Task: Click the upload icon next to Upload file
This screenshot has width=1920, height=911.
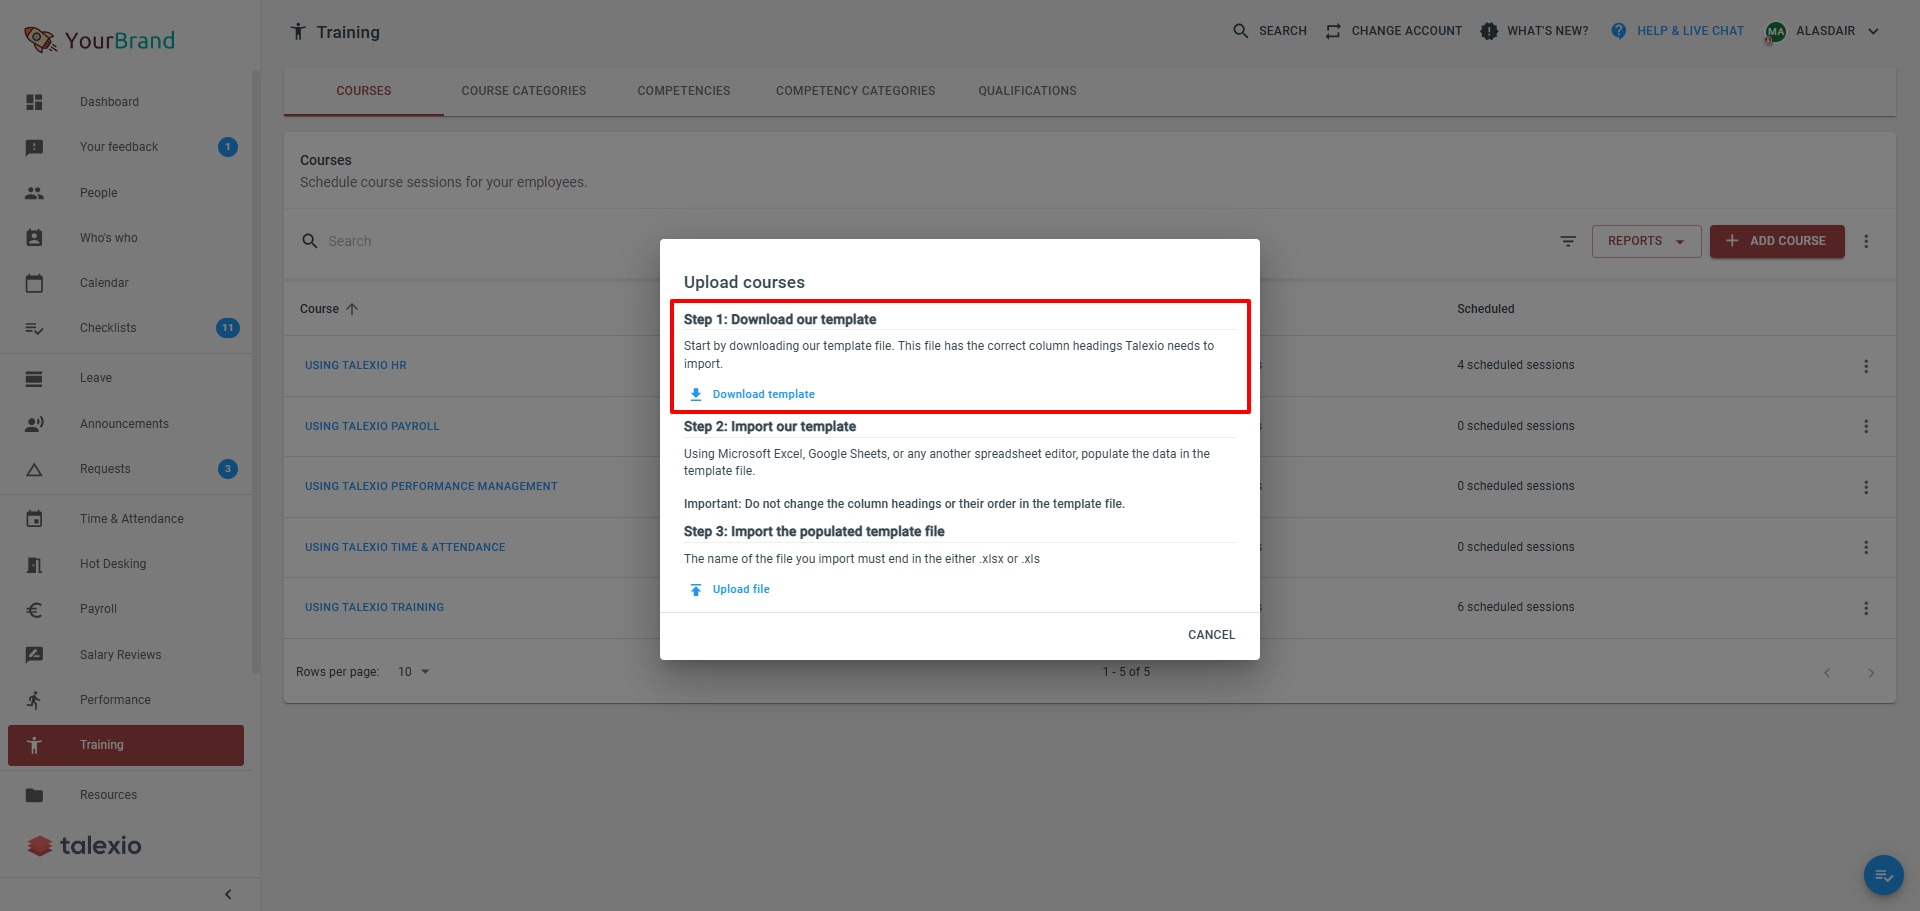Action: [696, 589]
